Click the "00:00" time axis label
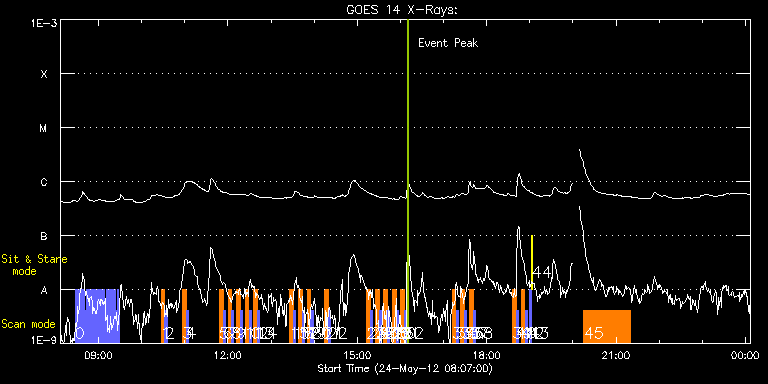This screenshot has height=384, width=768. tap(744, 355)
